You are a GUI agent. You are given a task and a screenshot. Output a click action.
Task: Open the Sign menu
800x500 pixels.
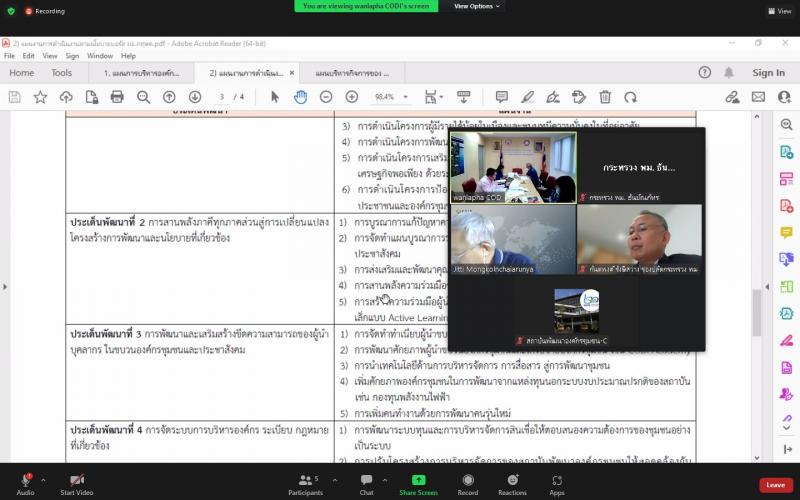pos(72,56)
